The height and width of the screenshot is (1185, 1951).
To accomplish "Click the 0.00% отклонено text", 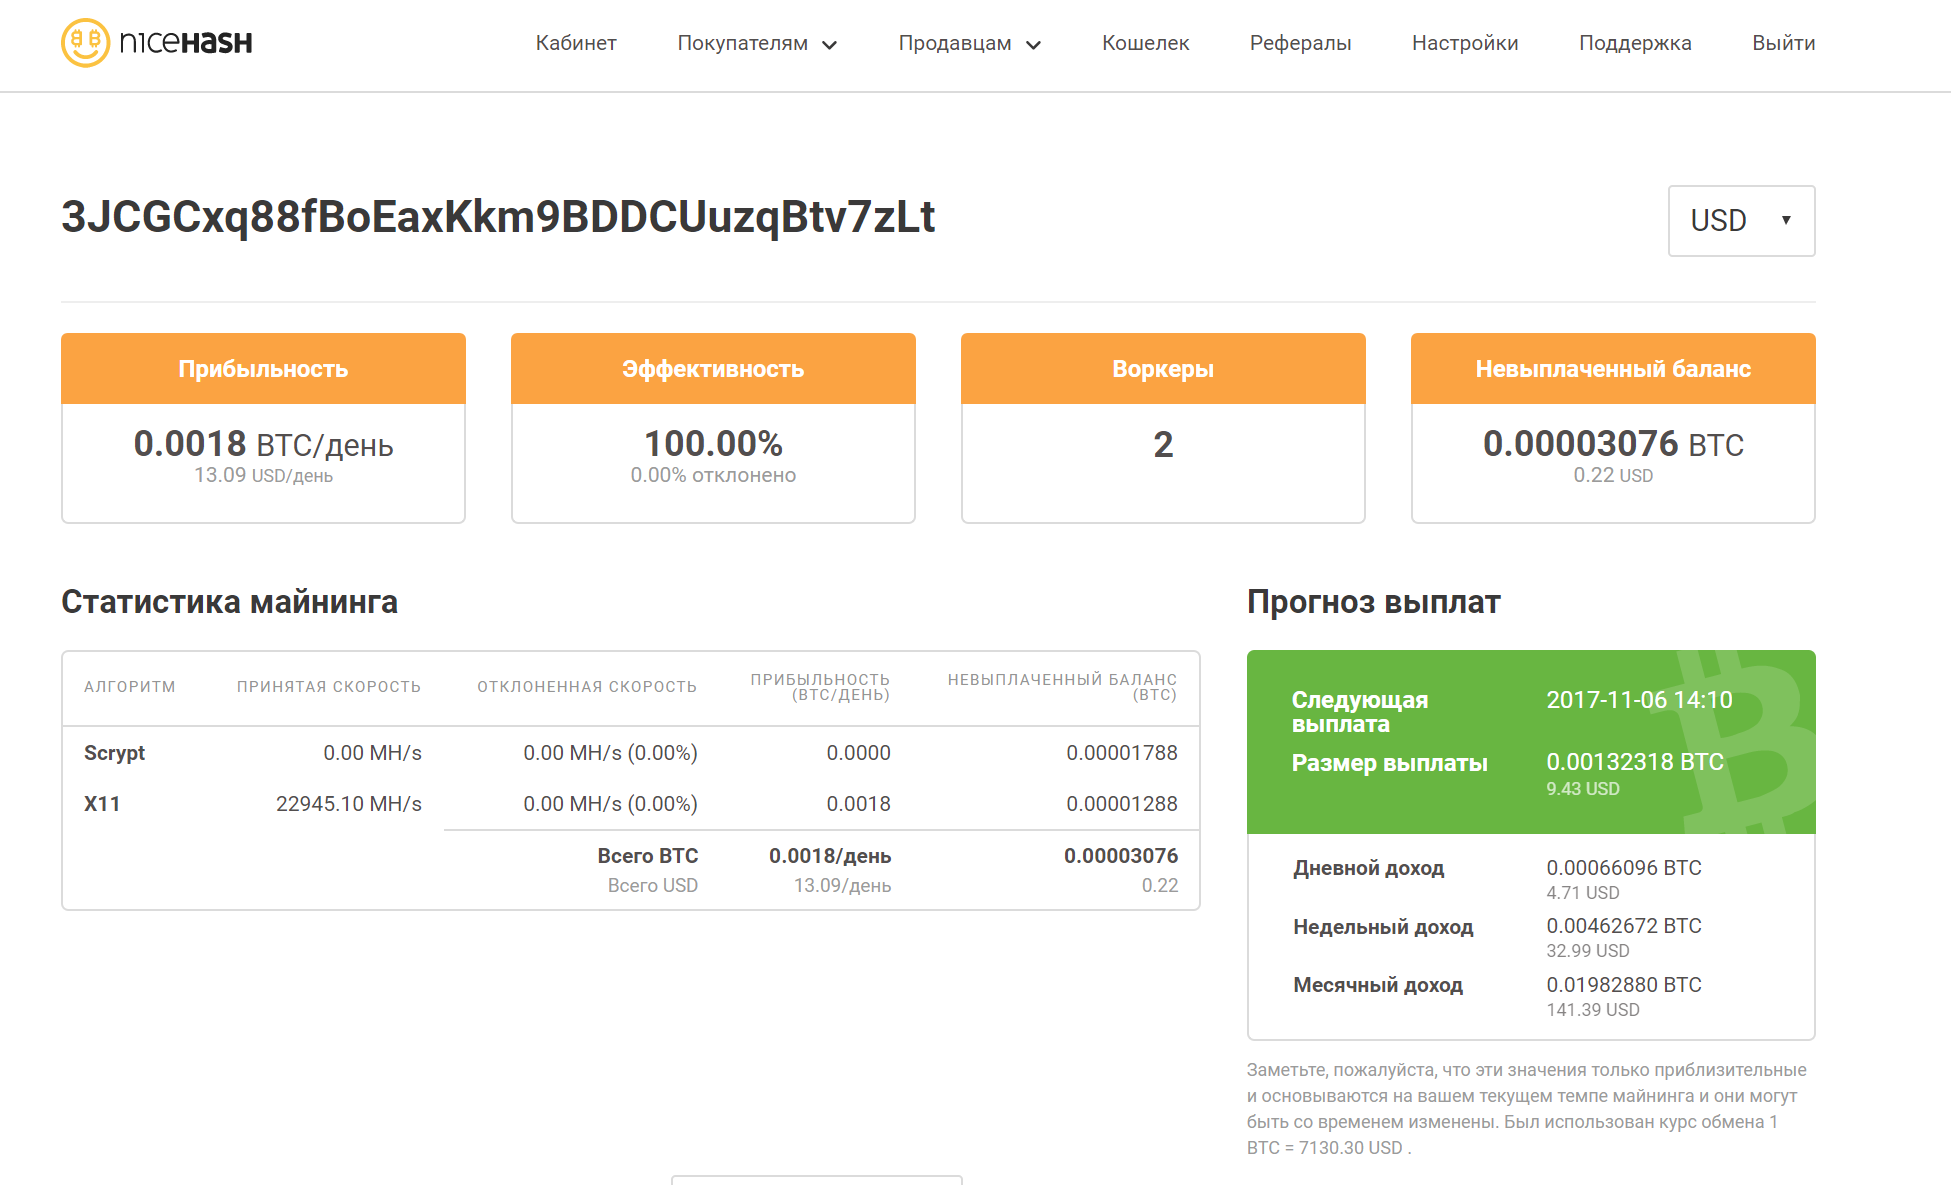I will [x=713, y=476].
